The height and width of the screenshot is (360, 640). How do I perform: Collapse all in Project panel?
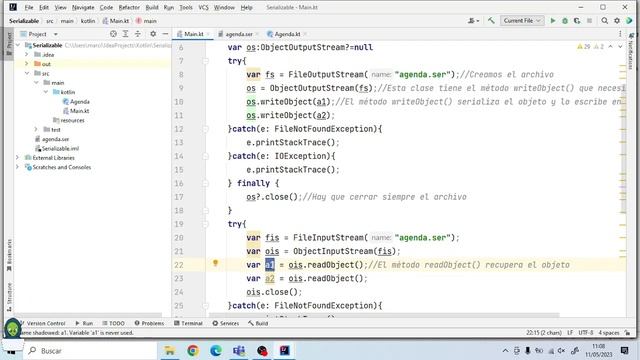[x=138, y=34]
